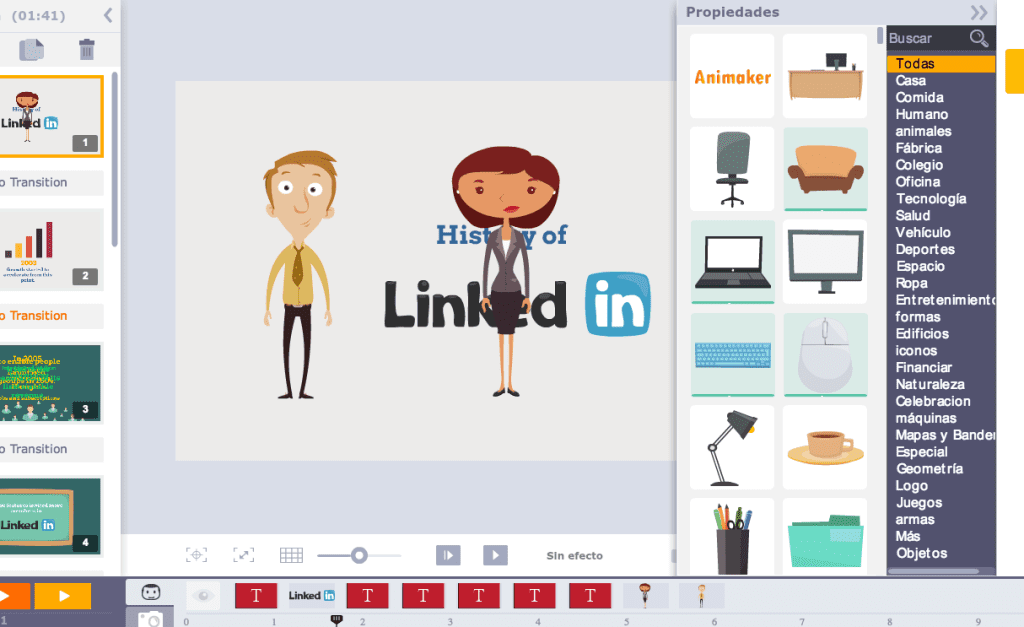1024x627 pixels.
Task: Select the Oficina category
Action: [917, 182]
